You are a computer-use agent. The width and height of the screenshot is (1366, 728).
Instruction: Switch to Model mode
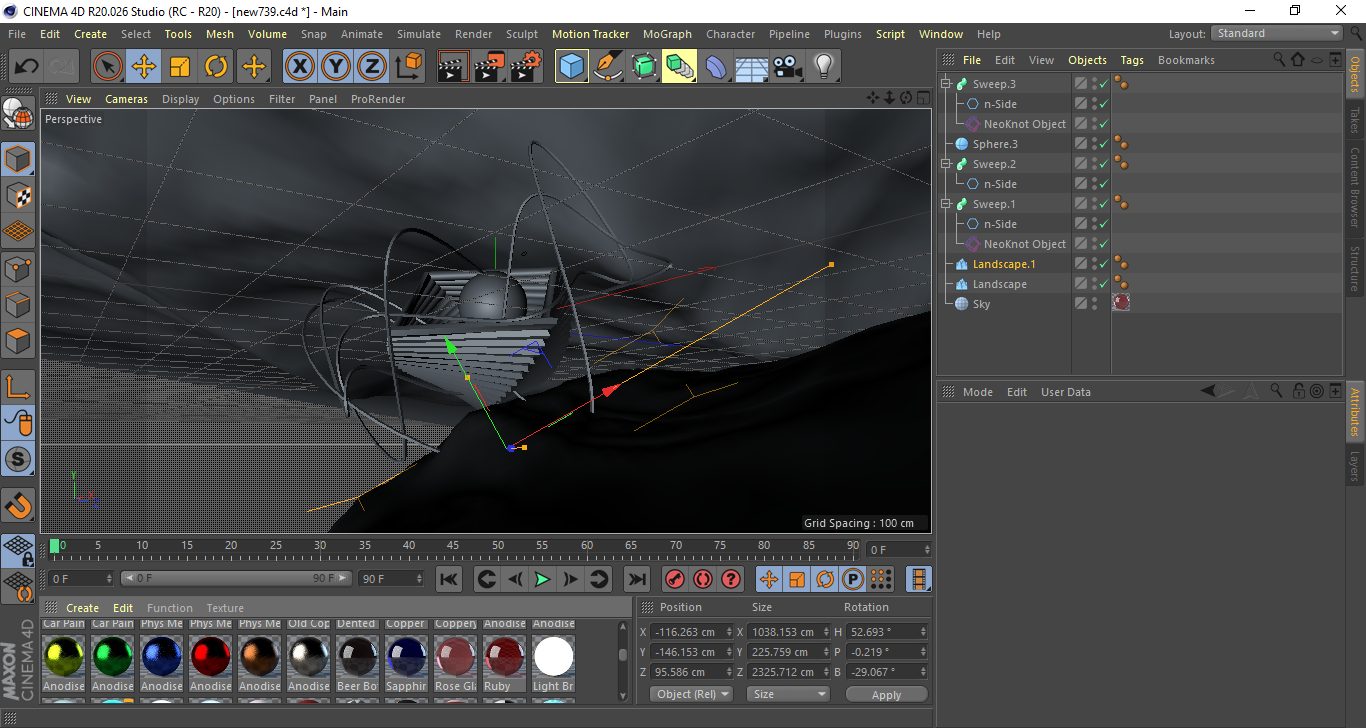[19, 159]
